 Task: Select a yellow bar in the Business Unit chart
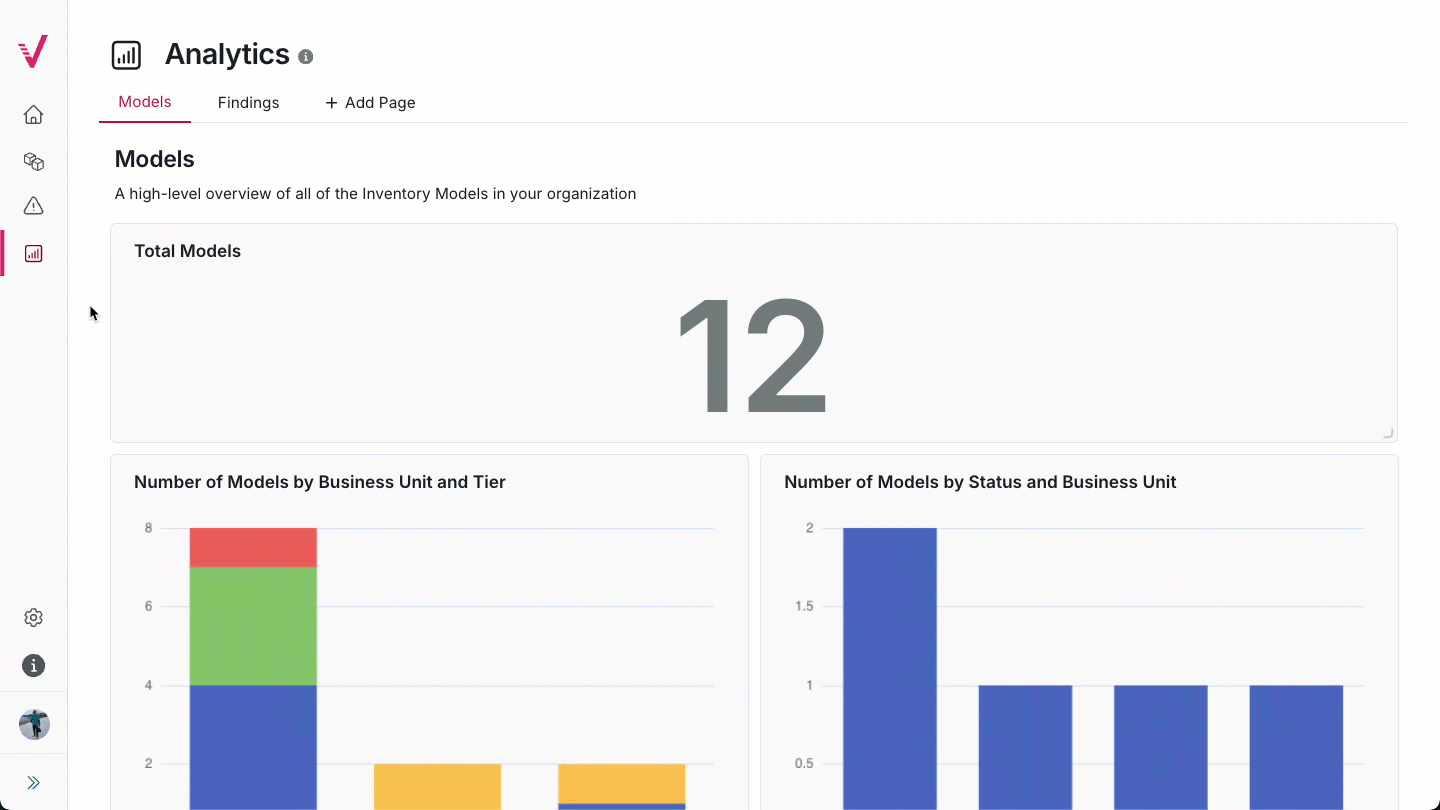coord(437,785)
